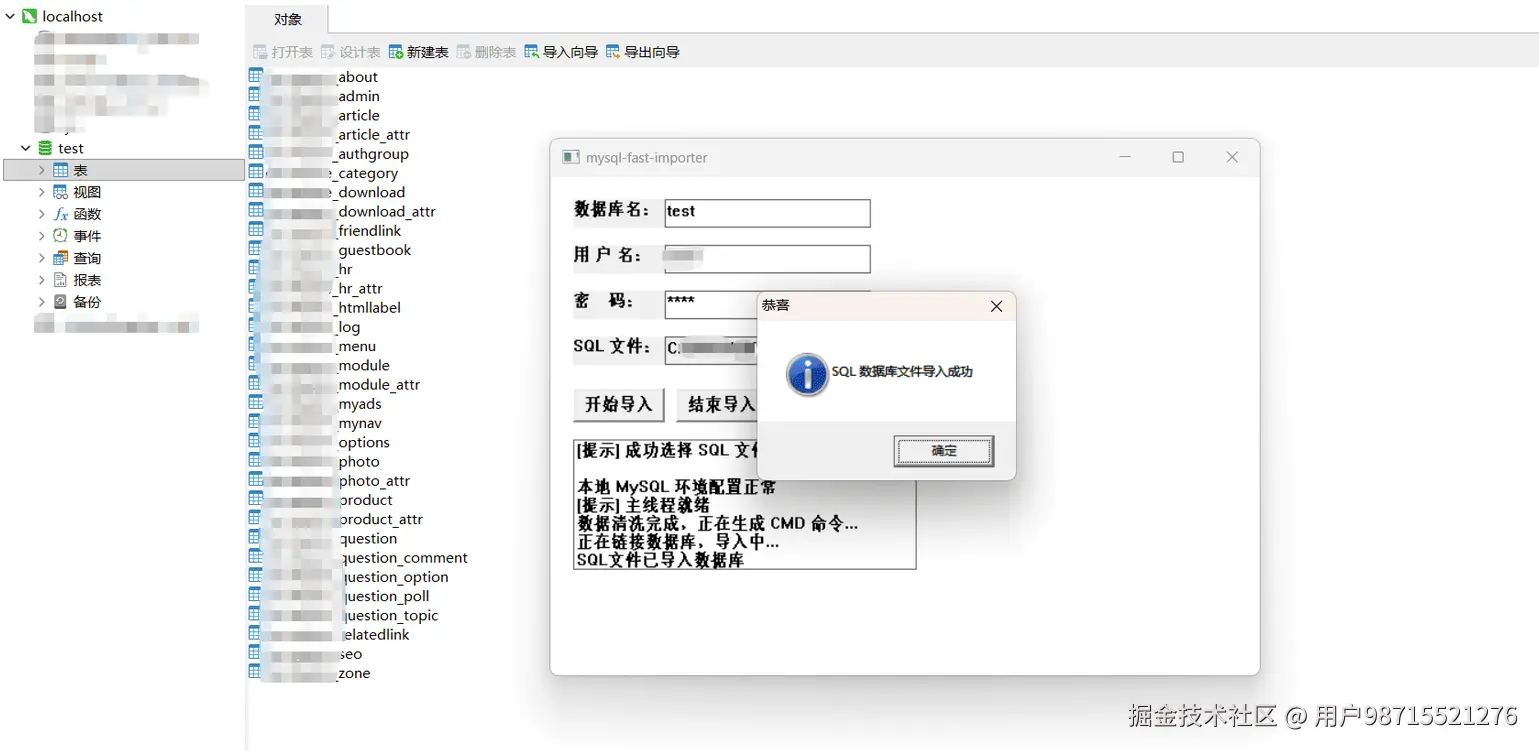Select the 事件 clock icon

[x=61, y=236]
